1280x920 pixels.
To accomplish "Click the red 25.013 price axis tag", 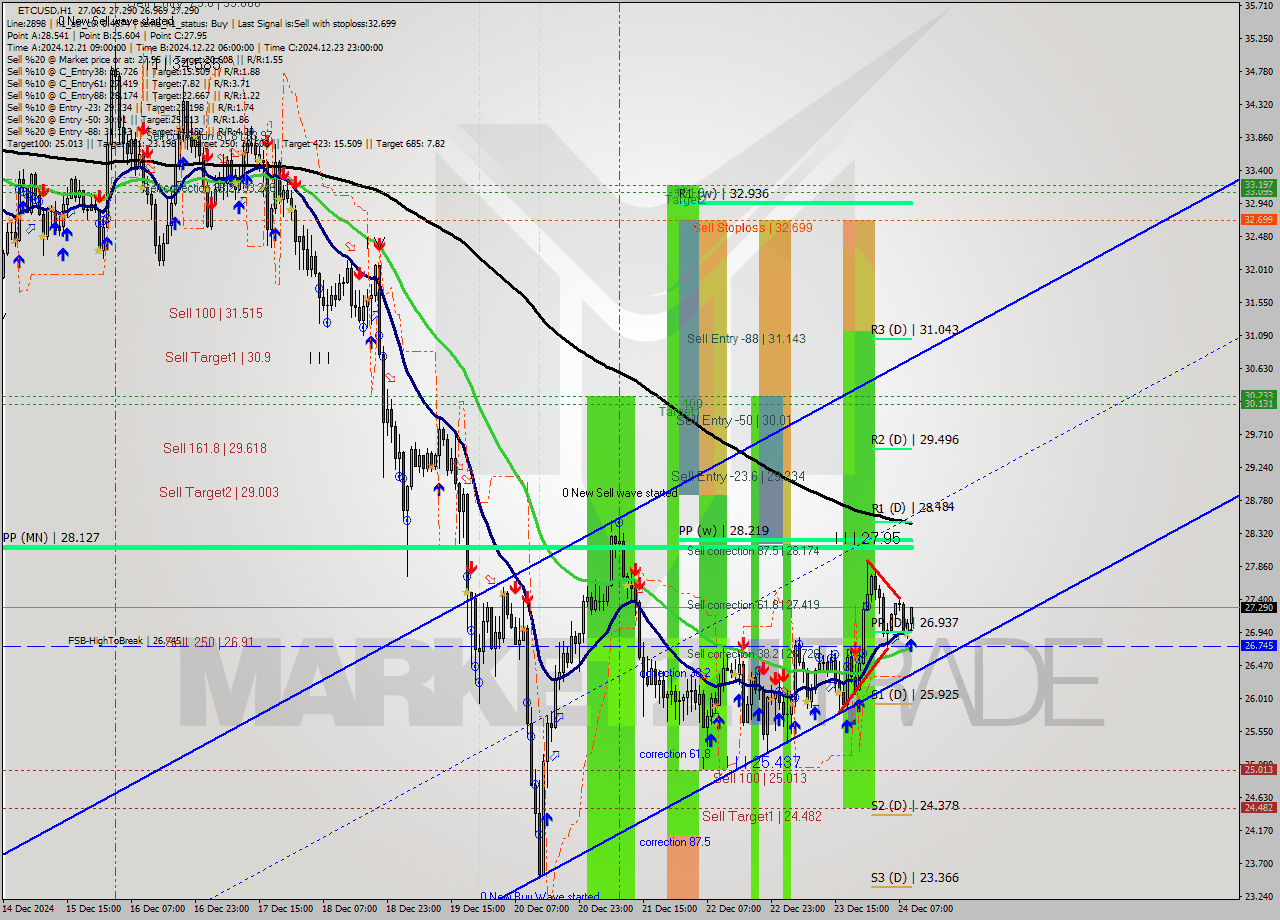I will pyautogui.click(x=1258, y=769).
